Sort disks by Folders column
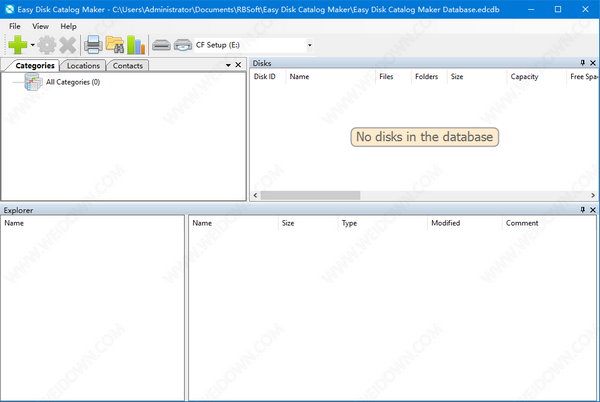The height and width of the screenshot is (402, 600). point(429,76)
